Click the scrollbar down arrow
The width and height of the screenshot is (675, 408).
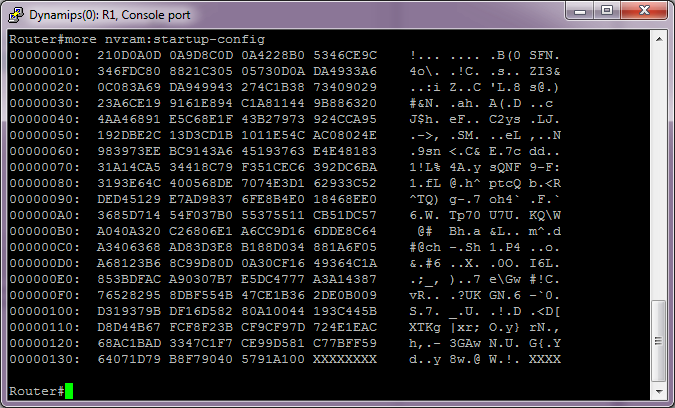(x=659, y=391)
